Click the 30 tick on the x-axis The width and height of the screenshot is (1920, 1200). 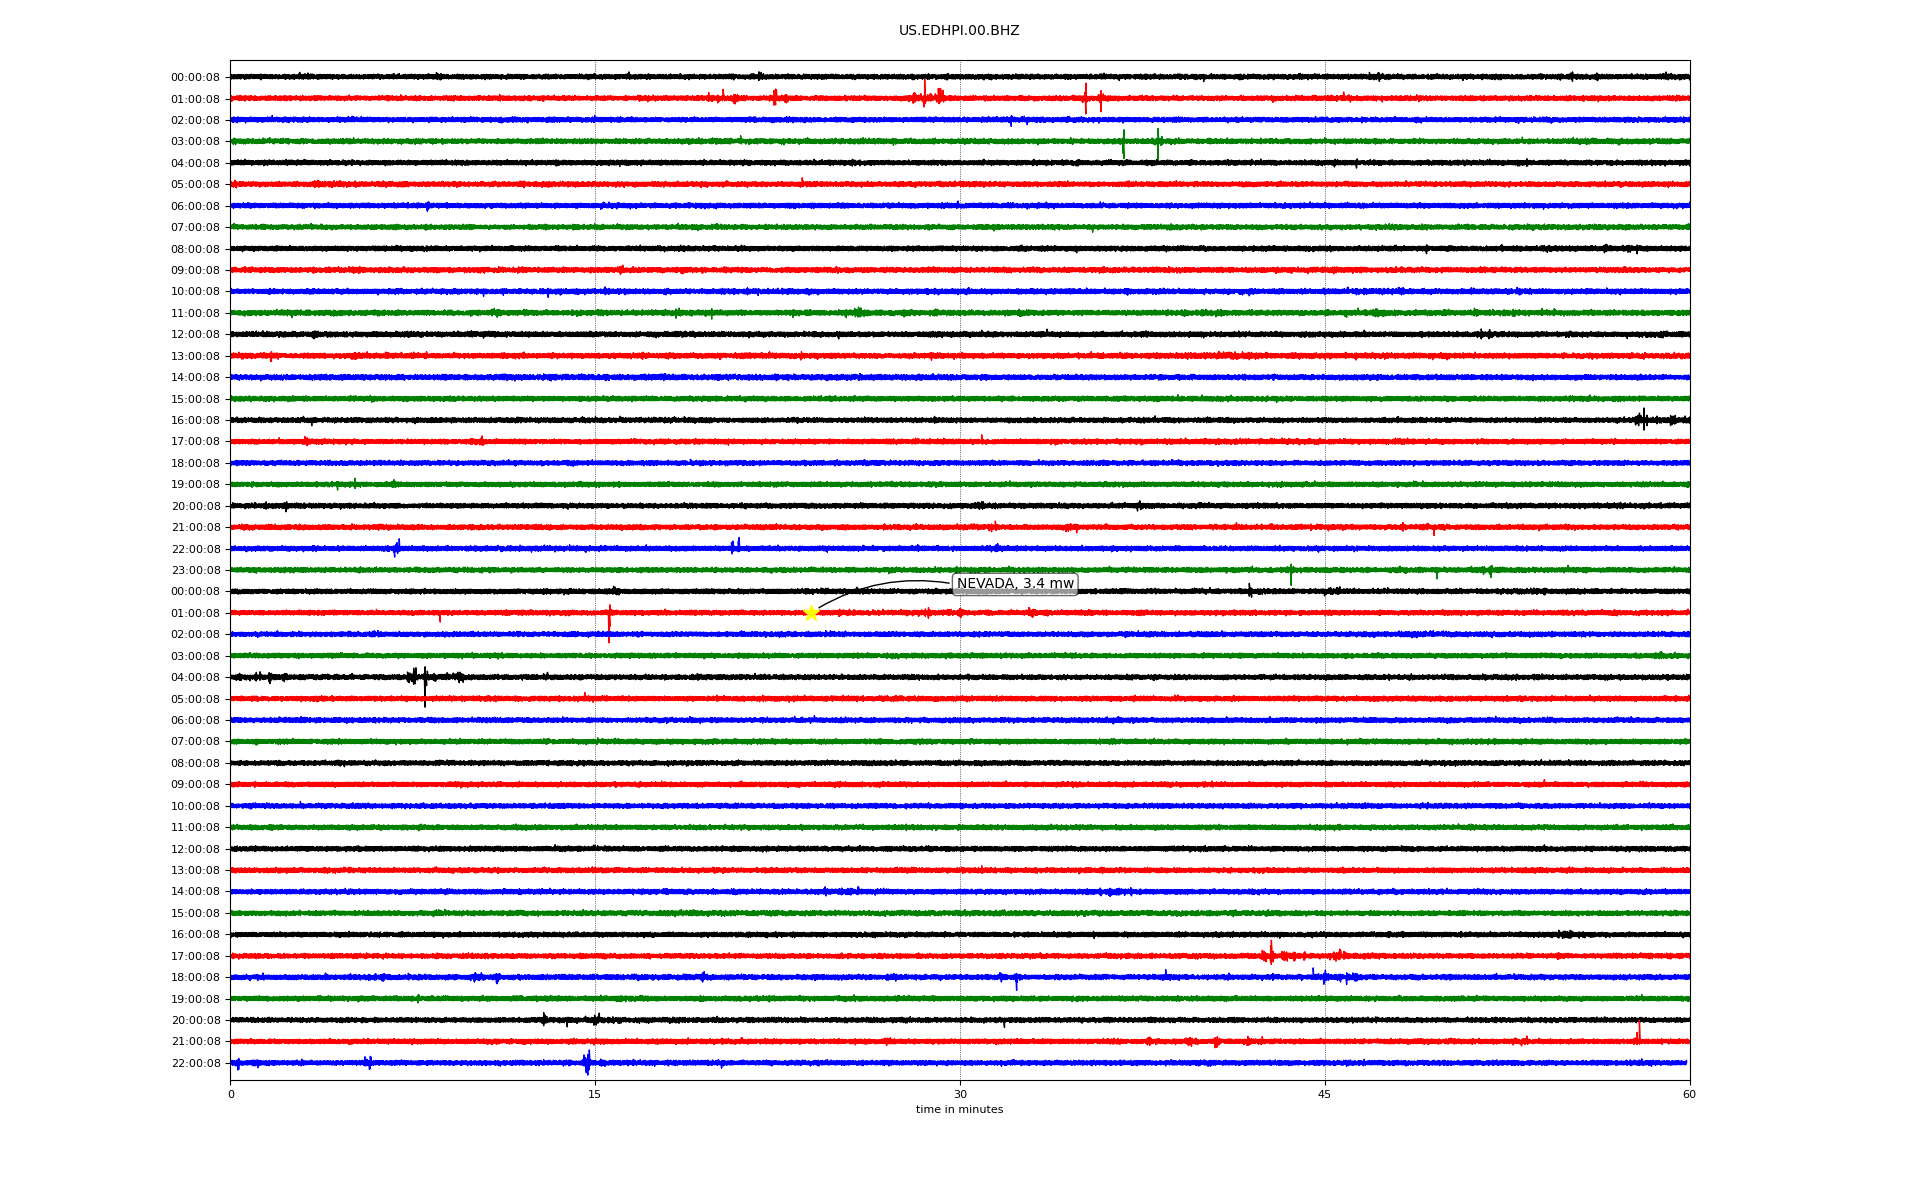point(960,1094)
